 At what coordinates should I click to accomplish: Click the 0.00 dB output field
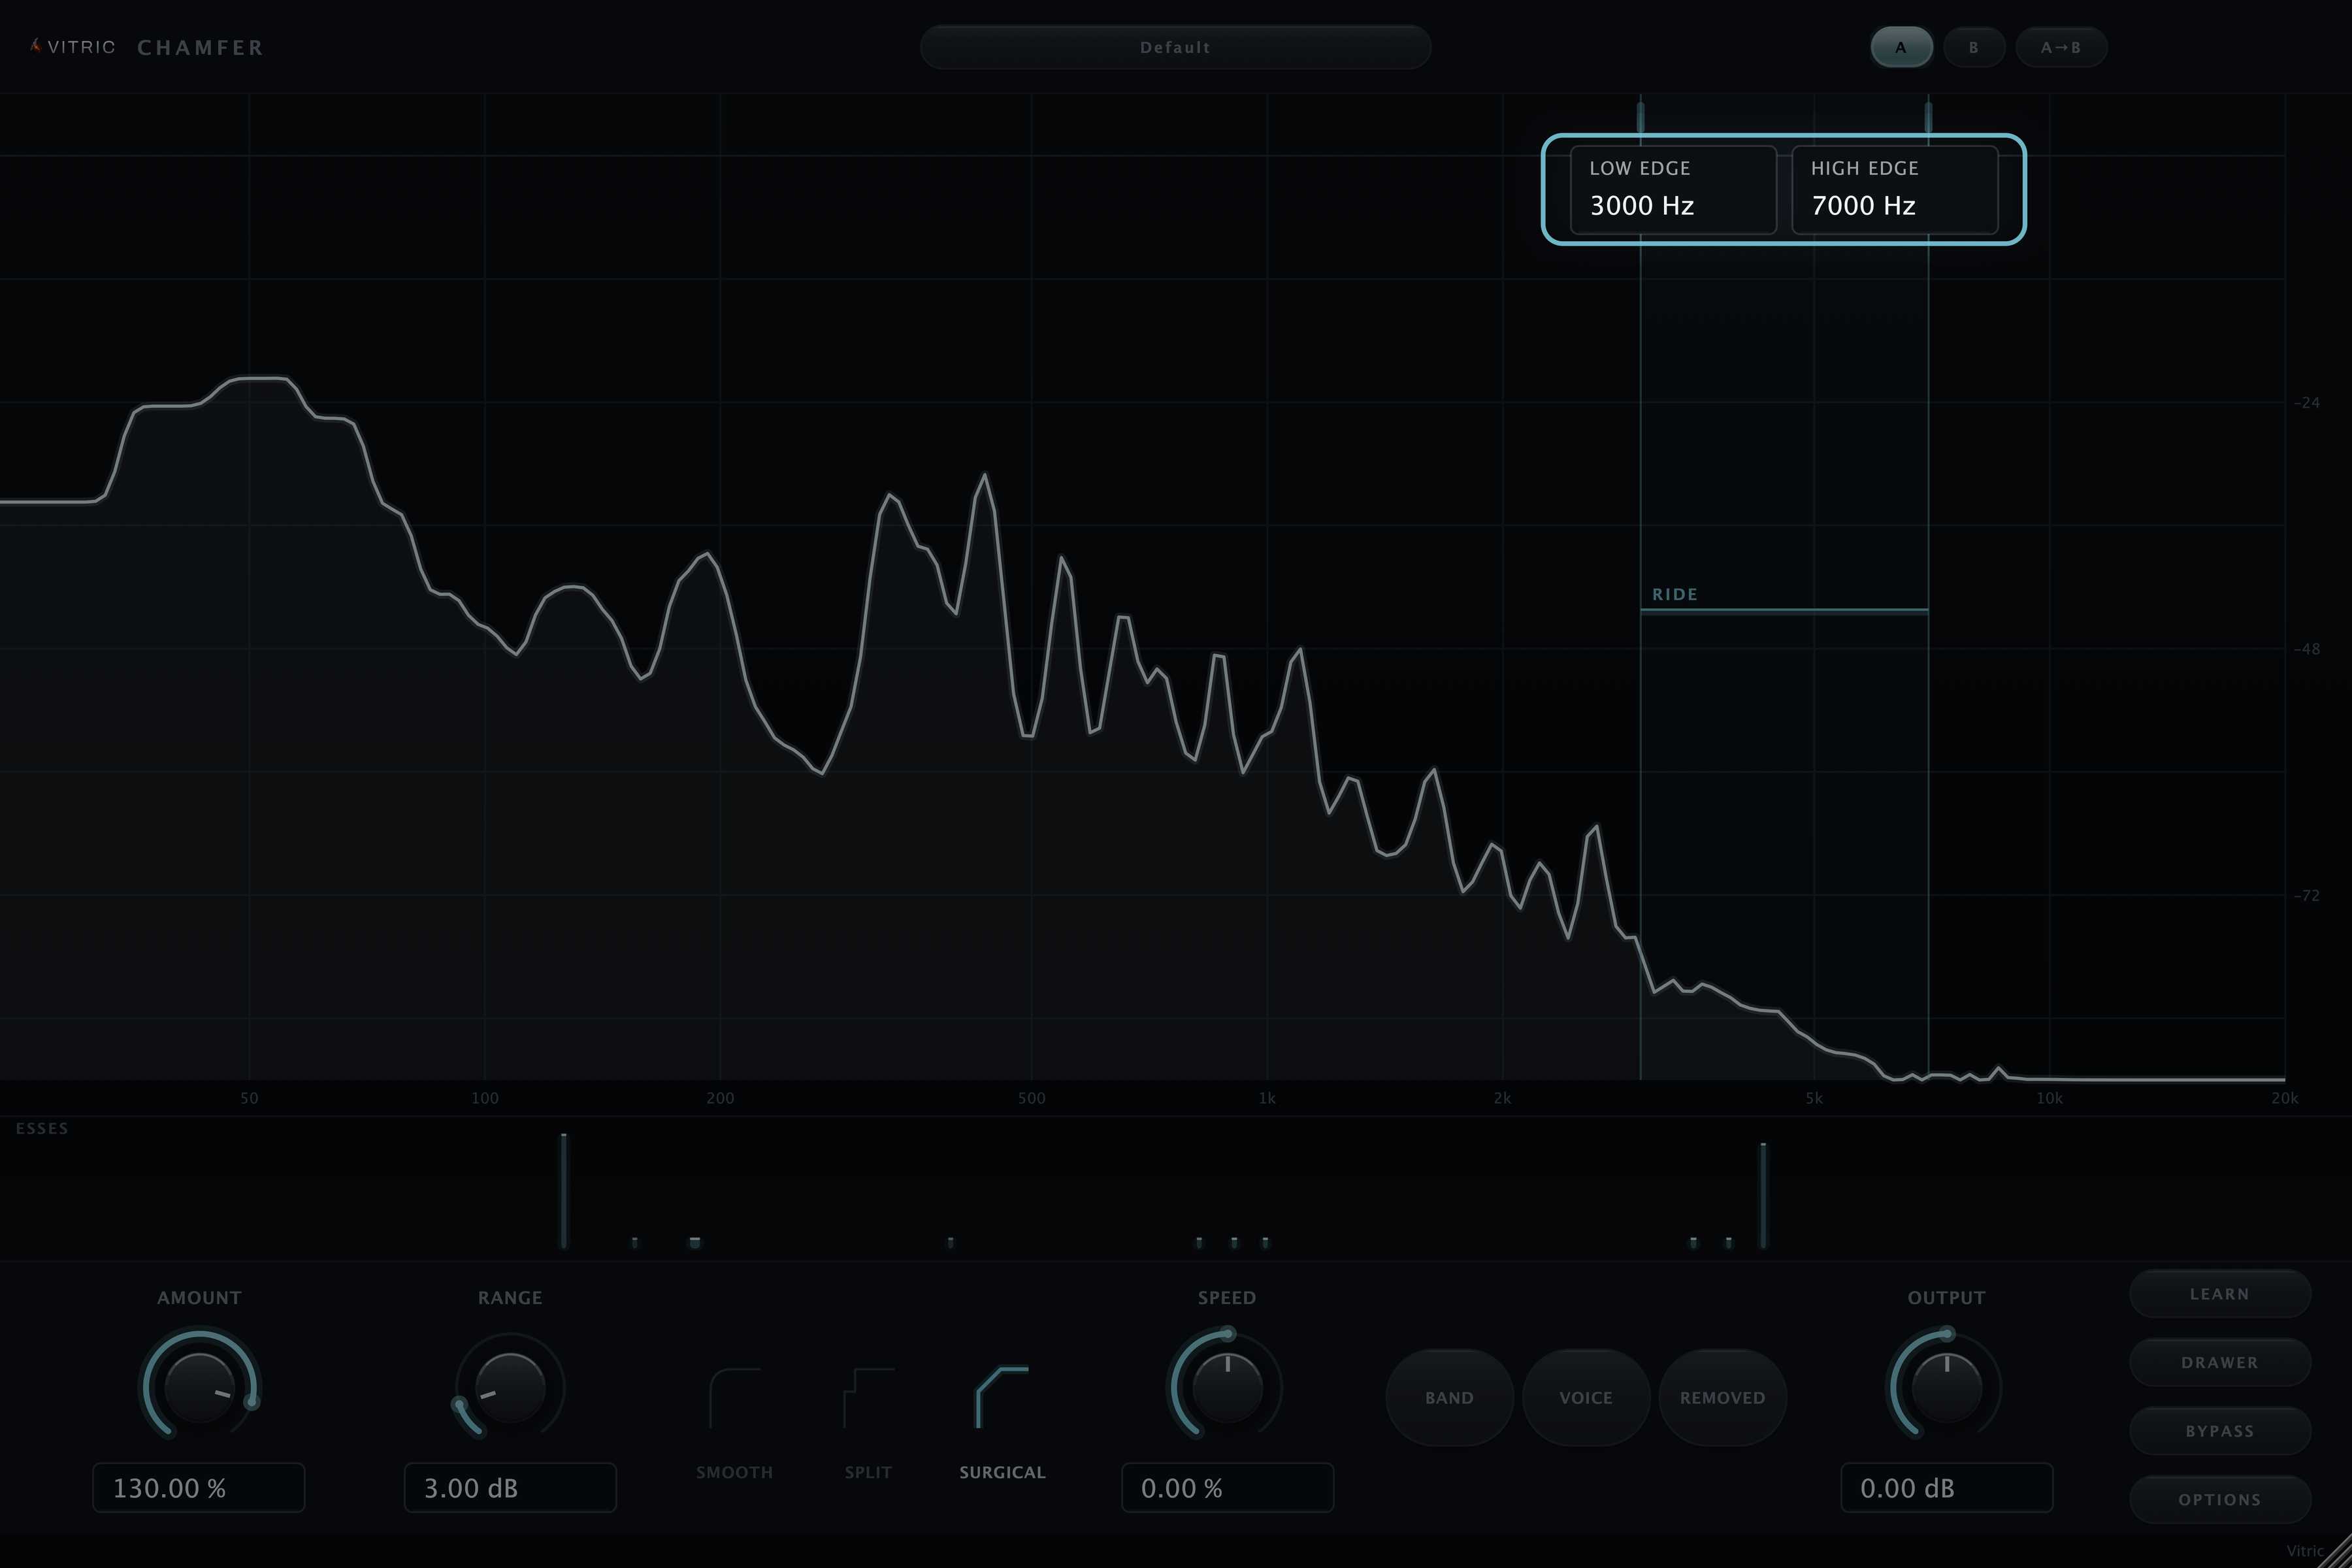[1946, 1487]
